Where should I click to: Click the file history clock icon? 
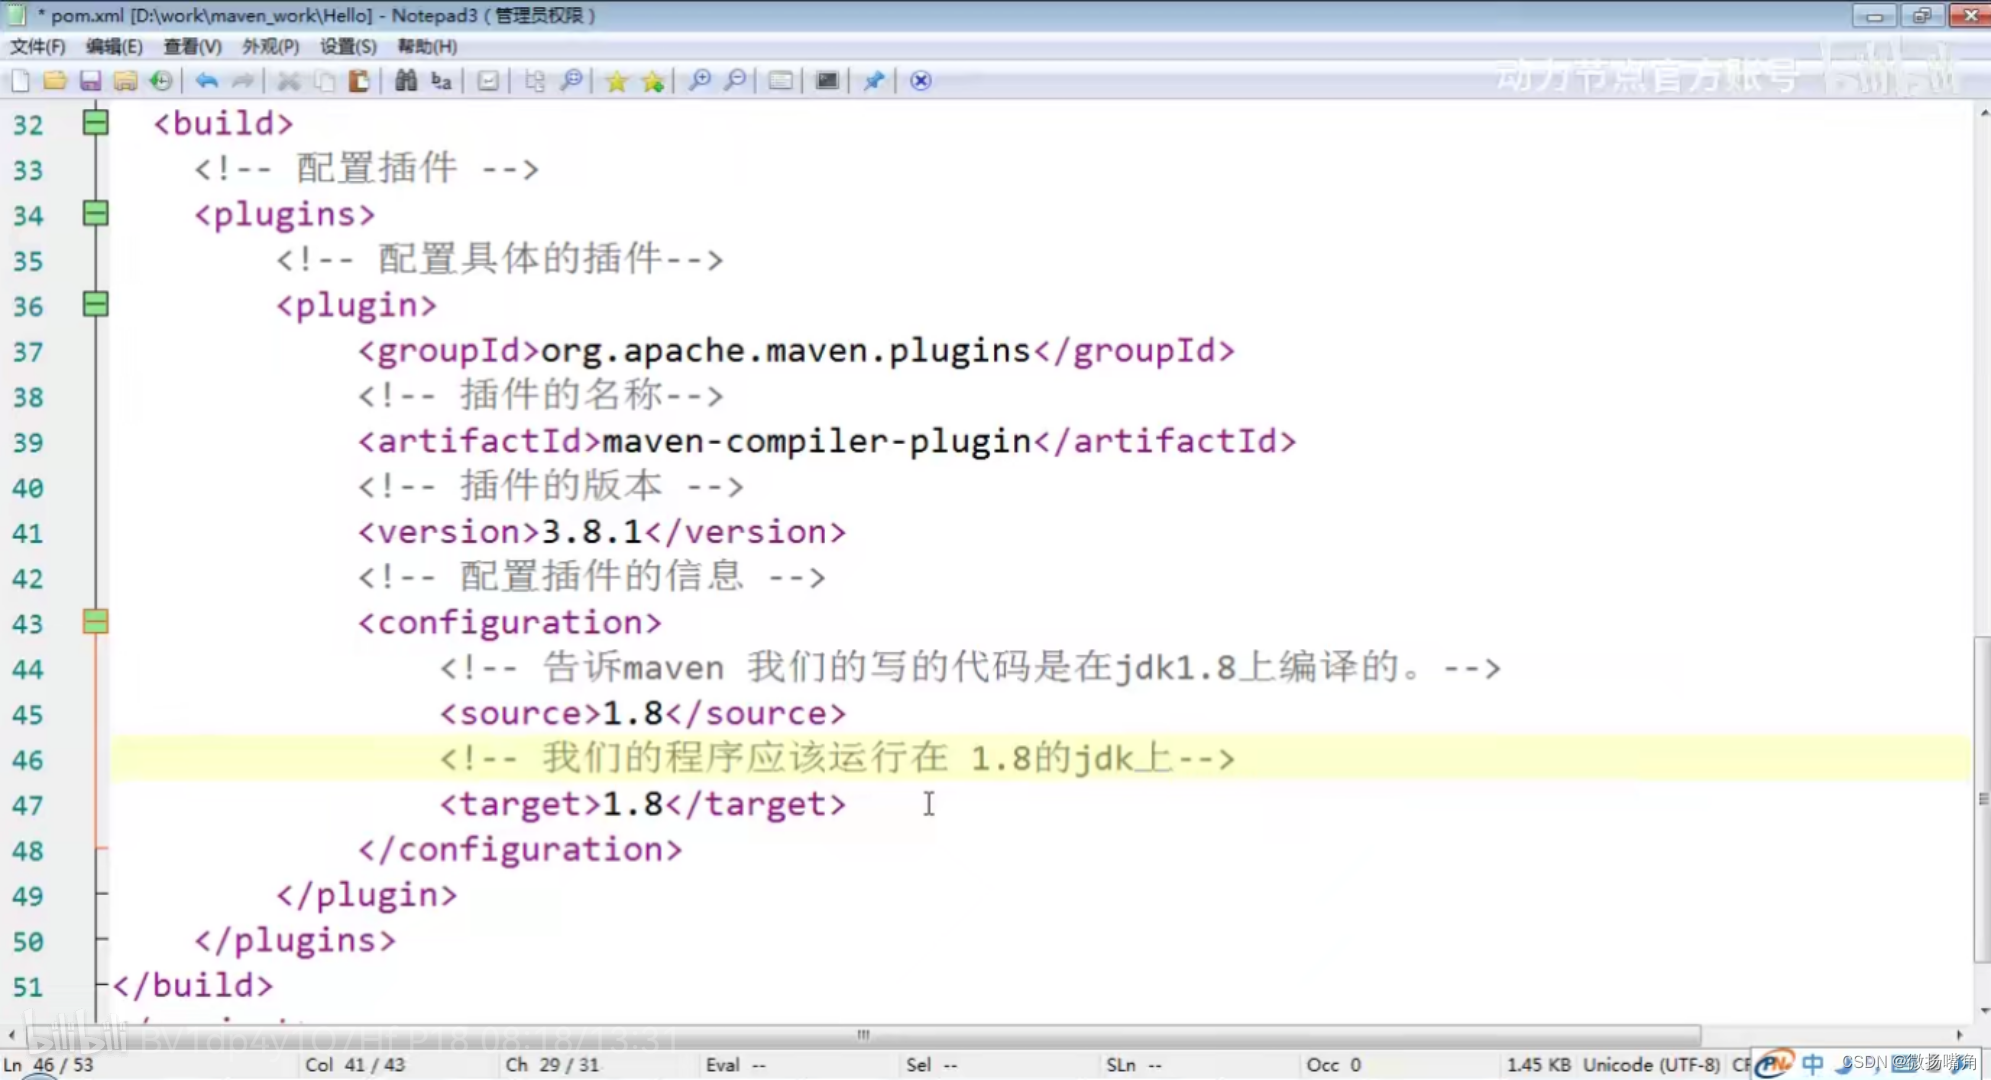(x=160, y=81)
